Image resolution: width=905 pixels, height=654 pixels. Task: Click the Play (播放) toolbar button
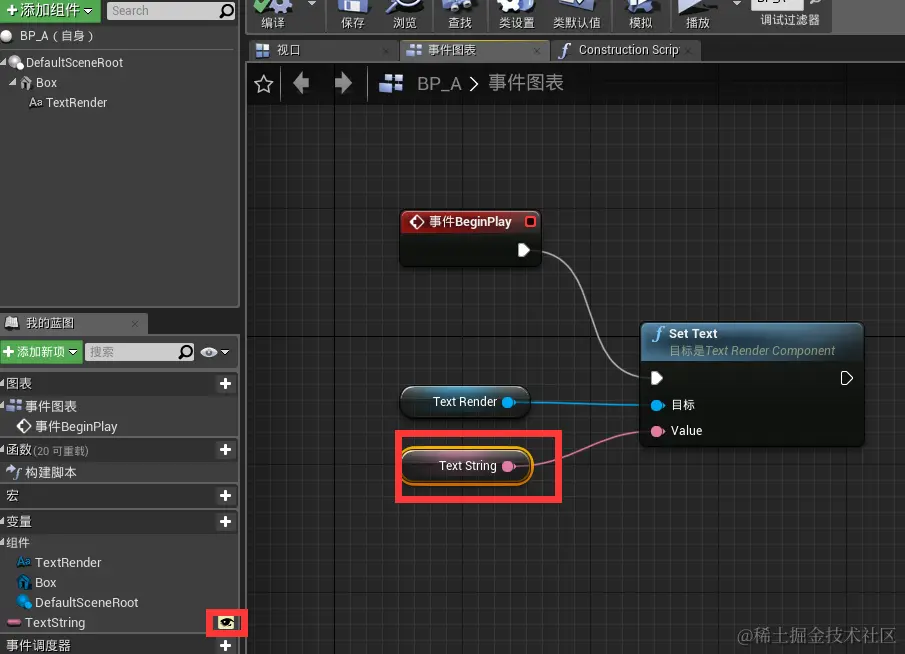point(697,14)
